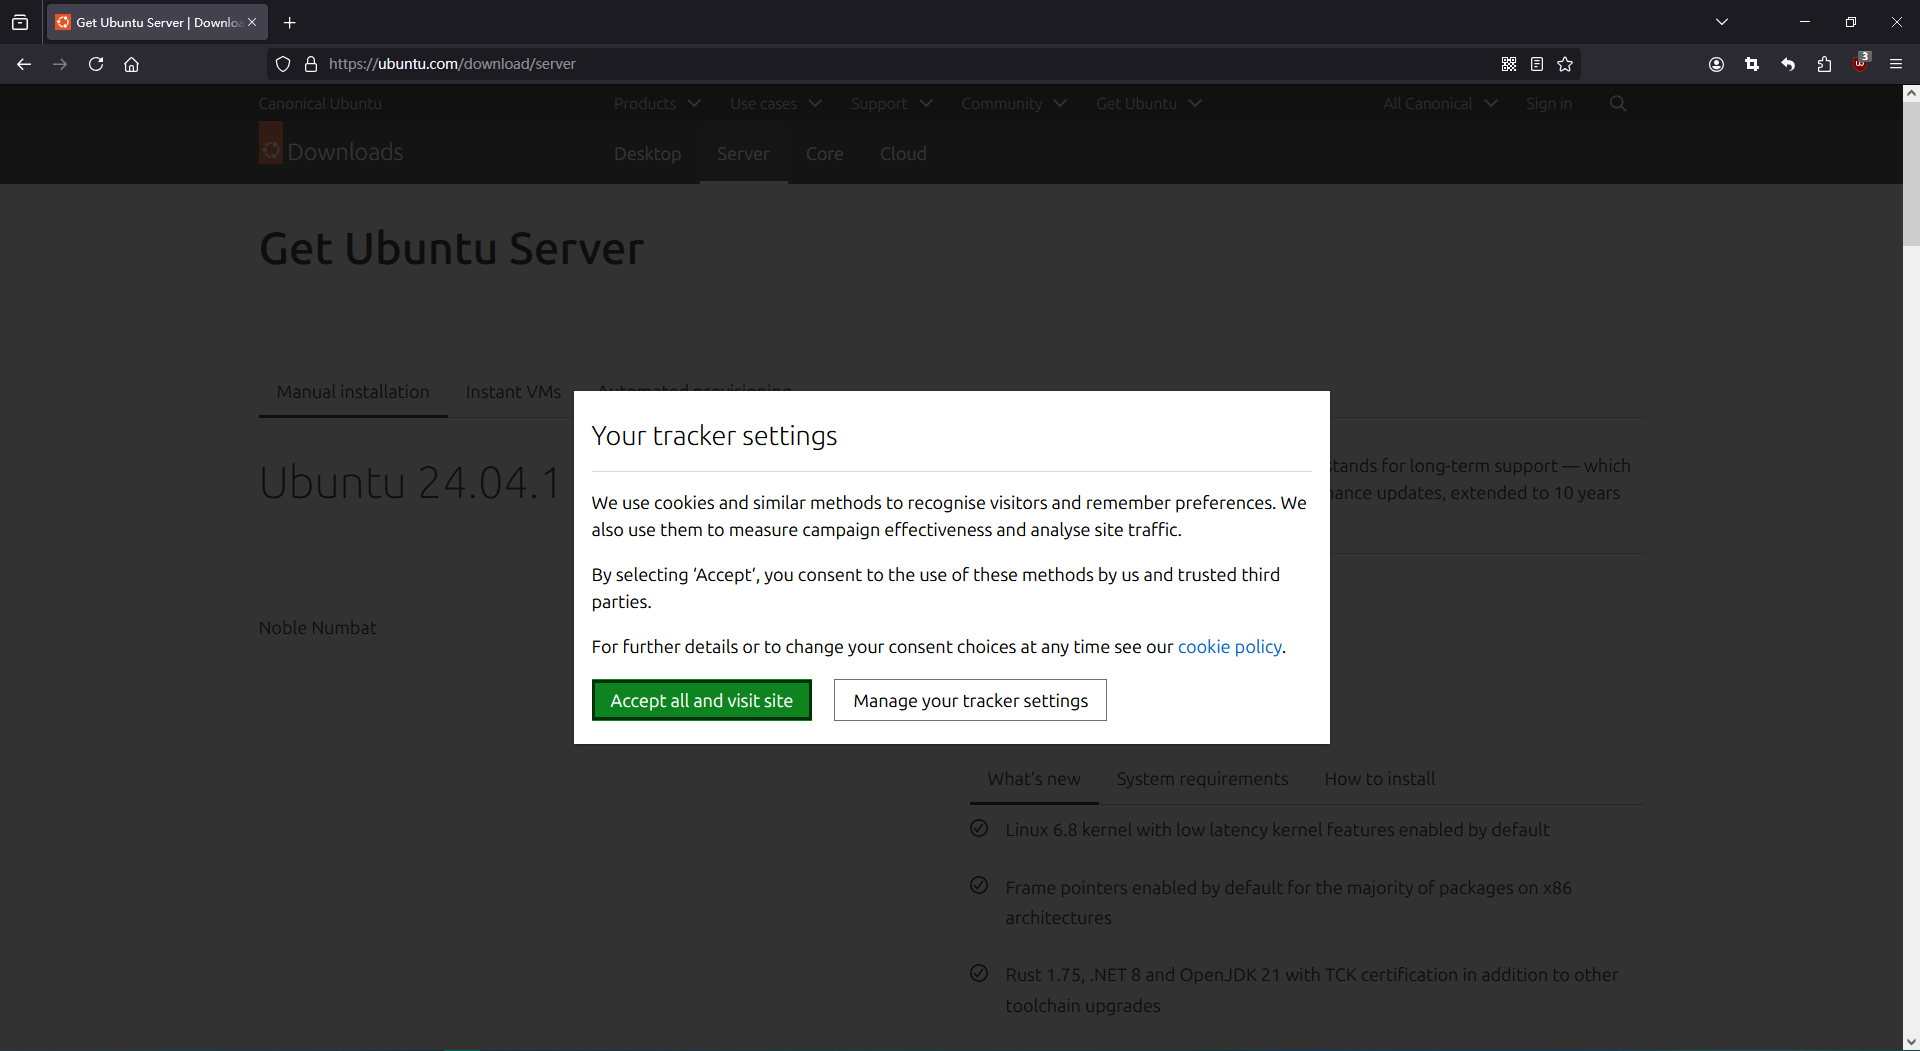Click the Canonical Ubuntu link
Screen dimensions: 1920x1051
(x=320, y=103)
